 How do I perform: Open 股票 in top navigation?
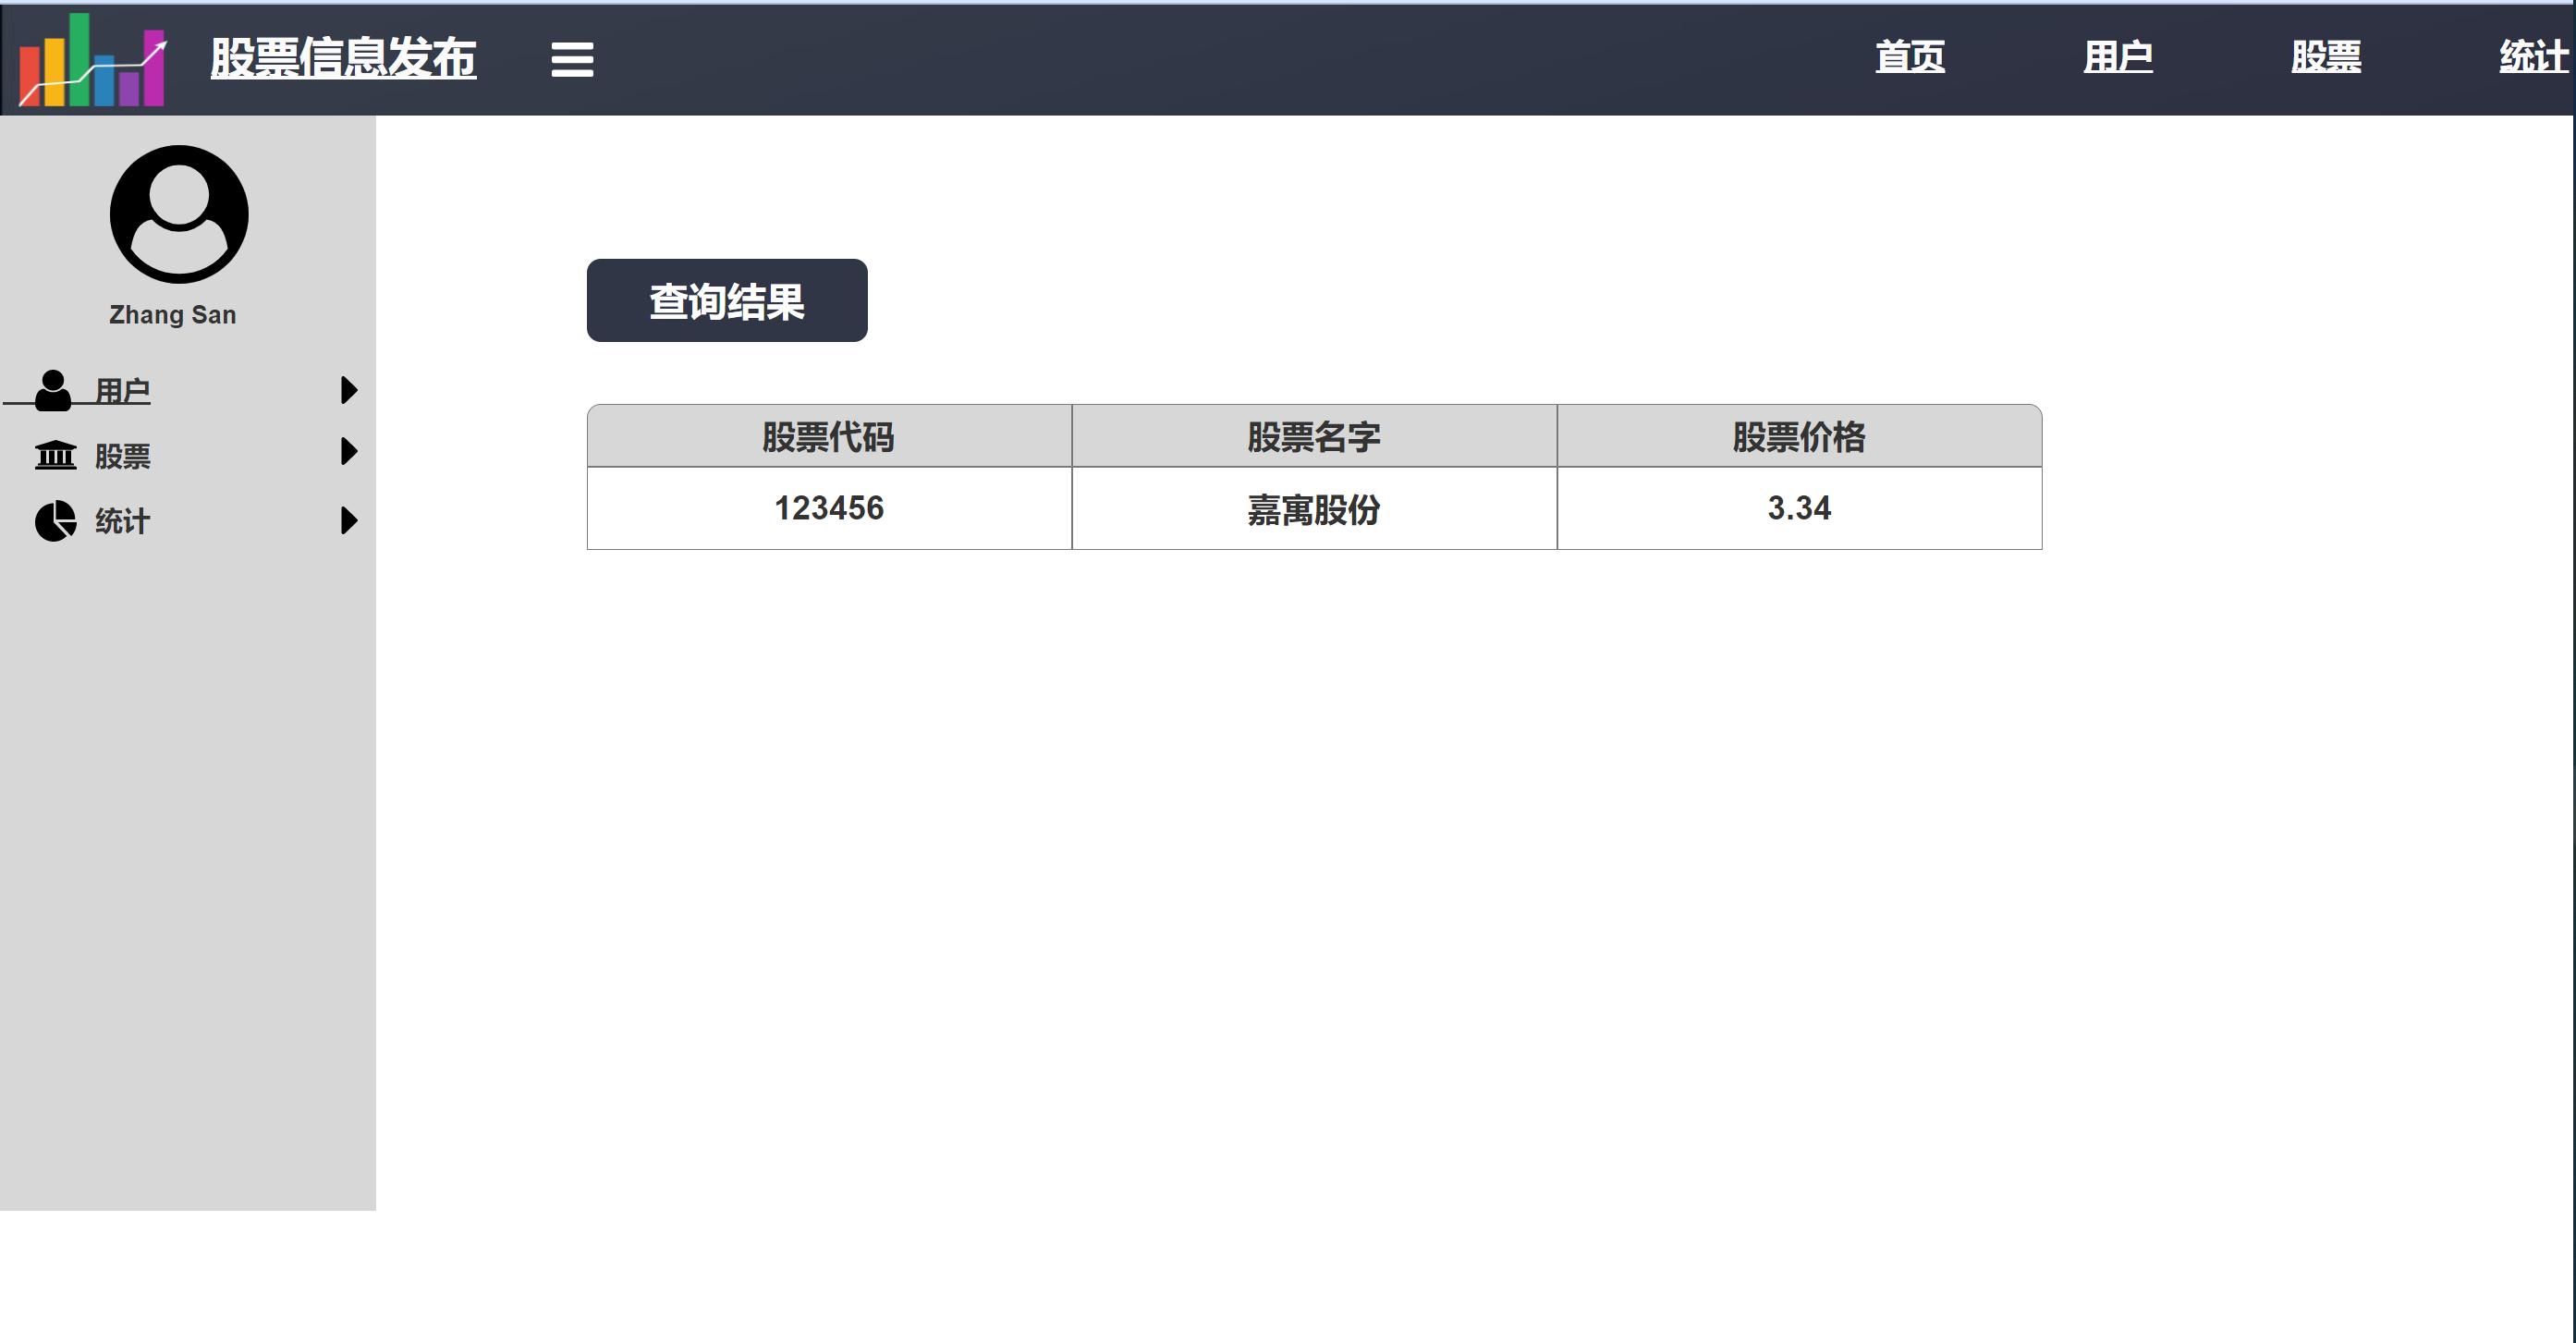point(2325,57)
